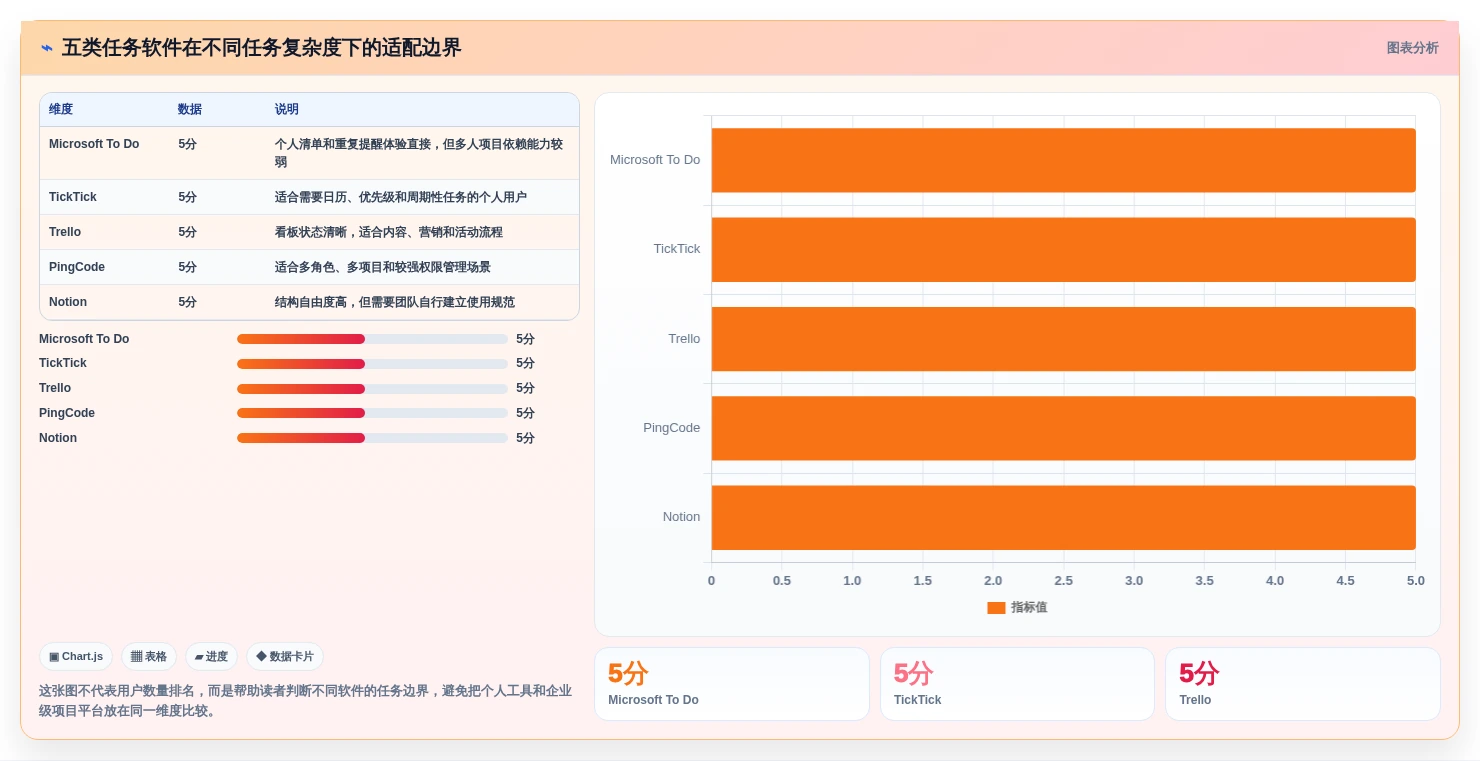1480x761 pixels.
Task: Select the Microsoft To Do table row name
Action: point(94,144)
